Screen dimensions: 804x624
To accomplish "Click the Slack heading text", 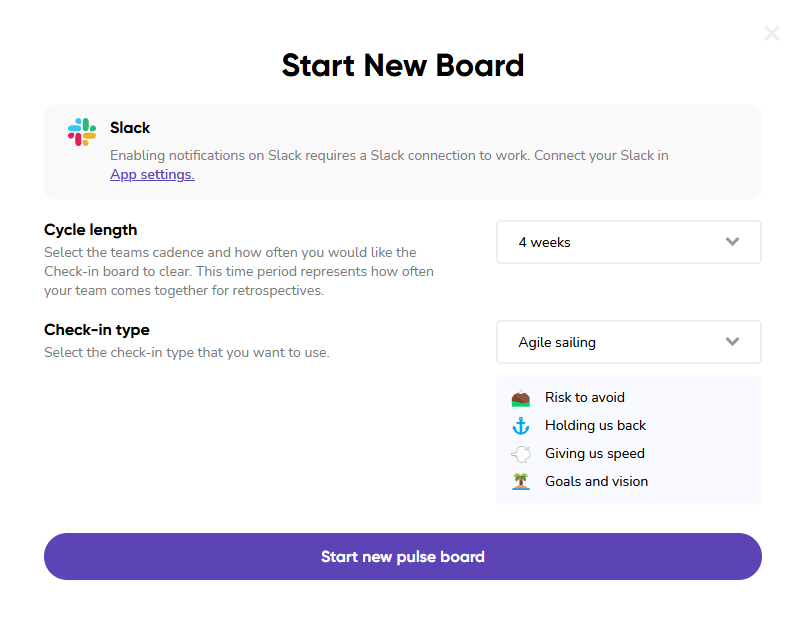I will [130, 128].
